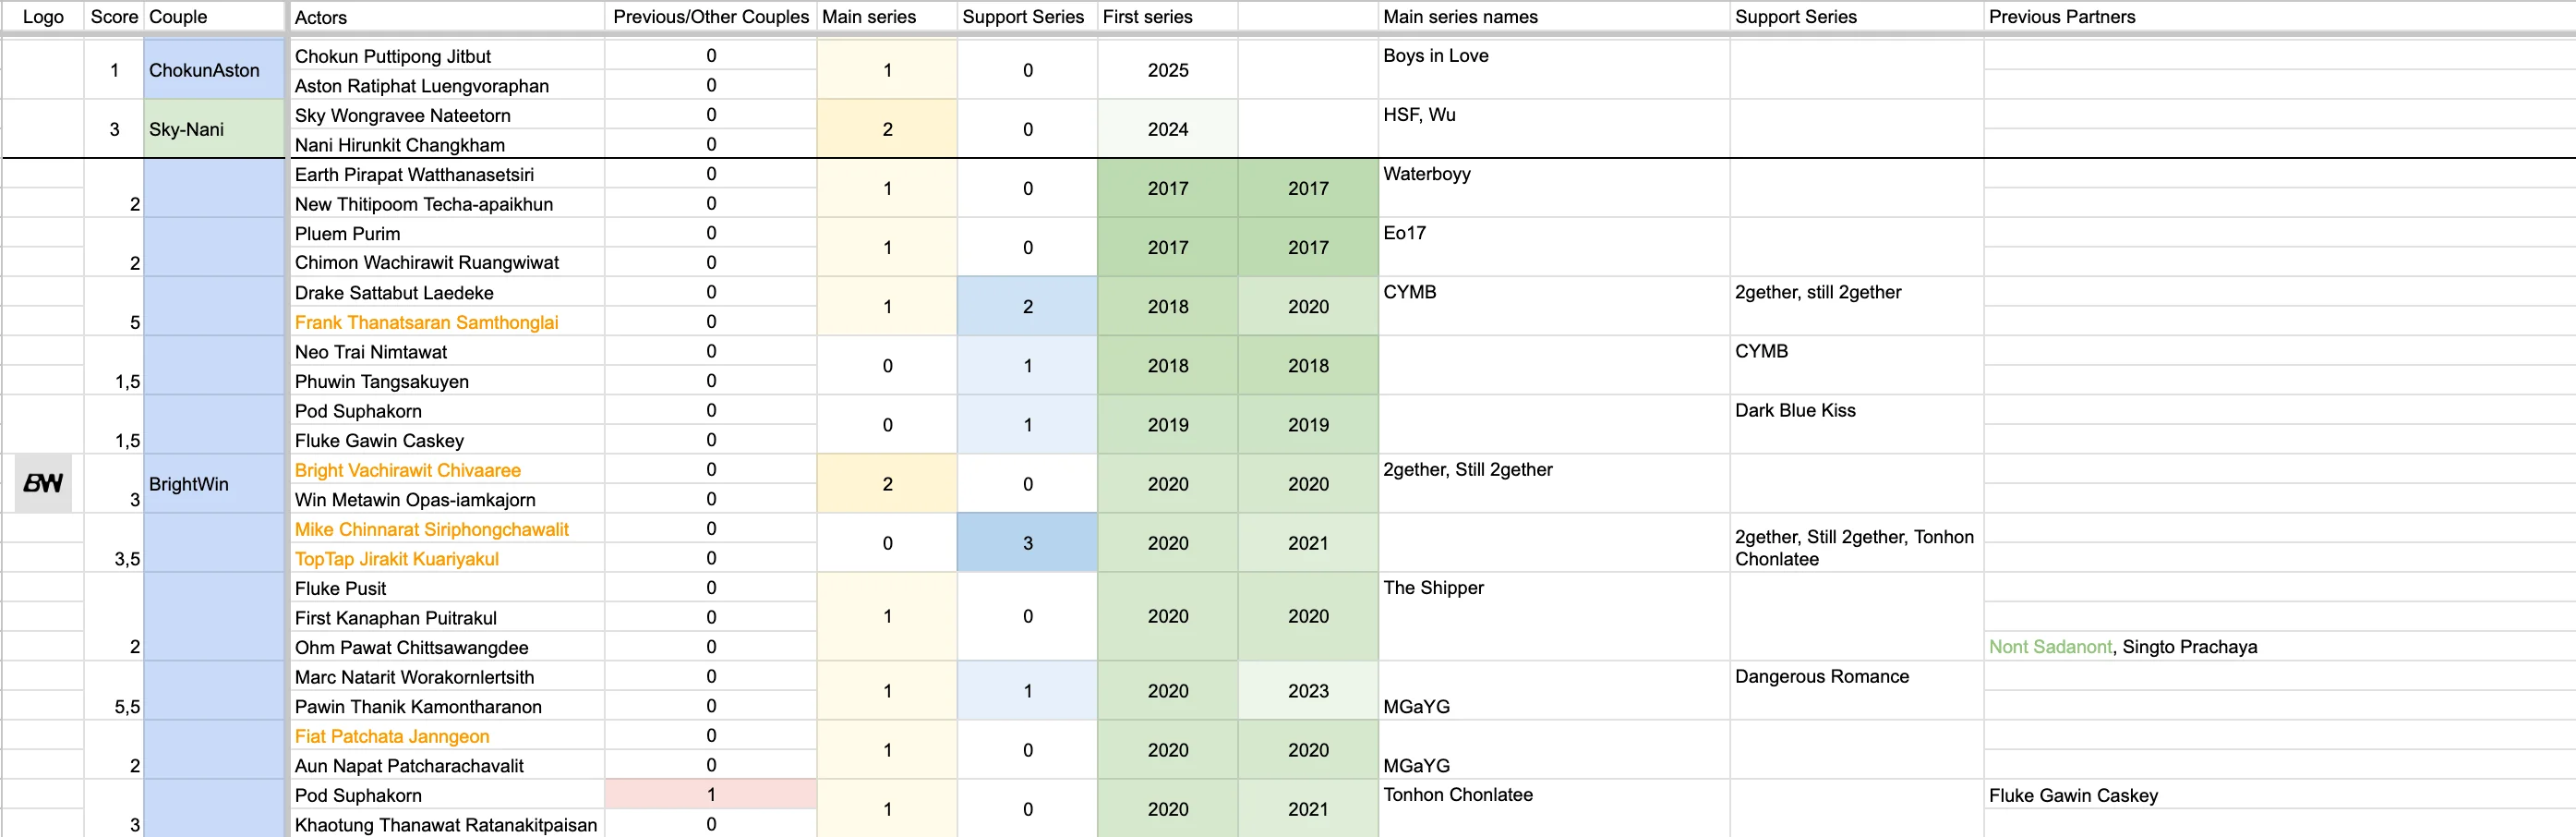
Task: Click the Waterboyy main series cell
Action: tap(1554, 188)
